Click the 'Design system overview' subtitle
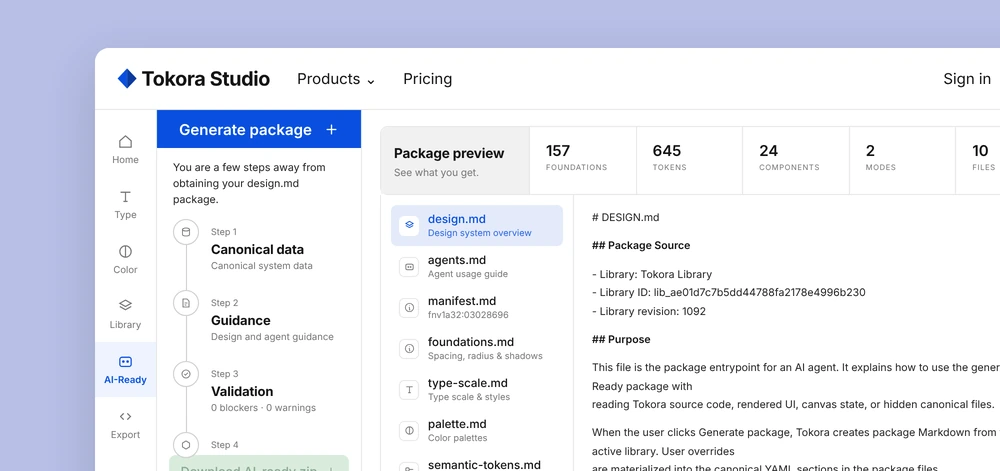 click(x=480, y=233)
